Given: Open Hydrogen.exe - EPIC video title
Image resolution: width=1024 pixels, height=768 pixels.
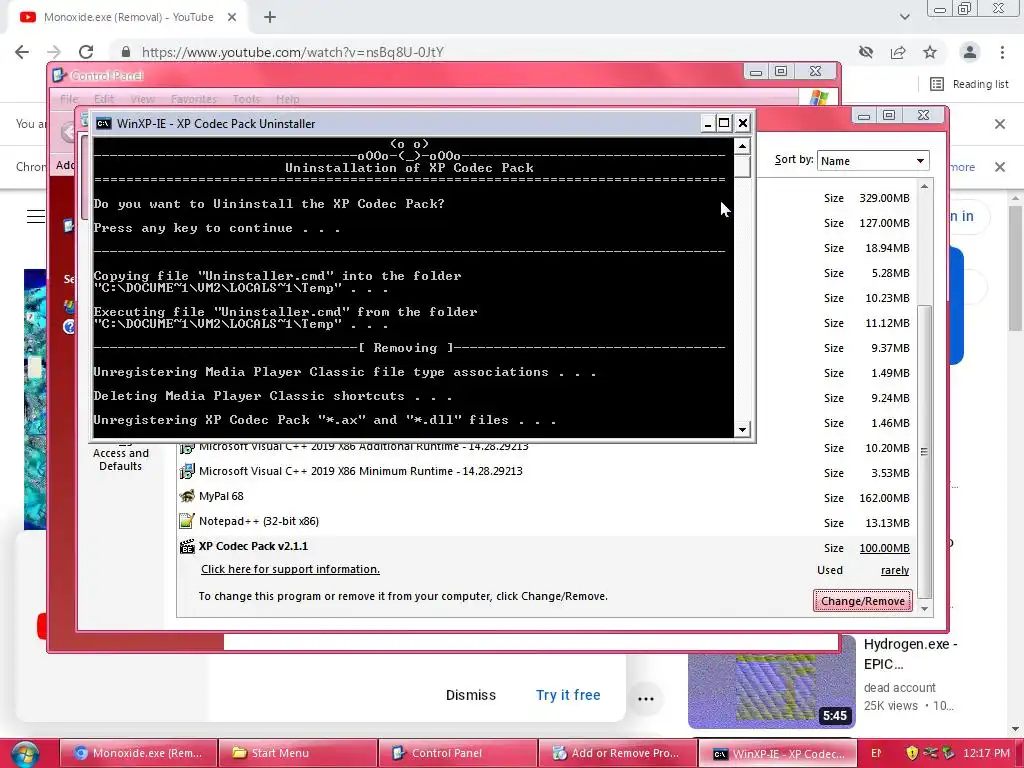Looking at the screenshot, I should pyautogui.click(x=910, y=654).
